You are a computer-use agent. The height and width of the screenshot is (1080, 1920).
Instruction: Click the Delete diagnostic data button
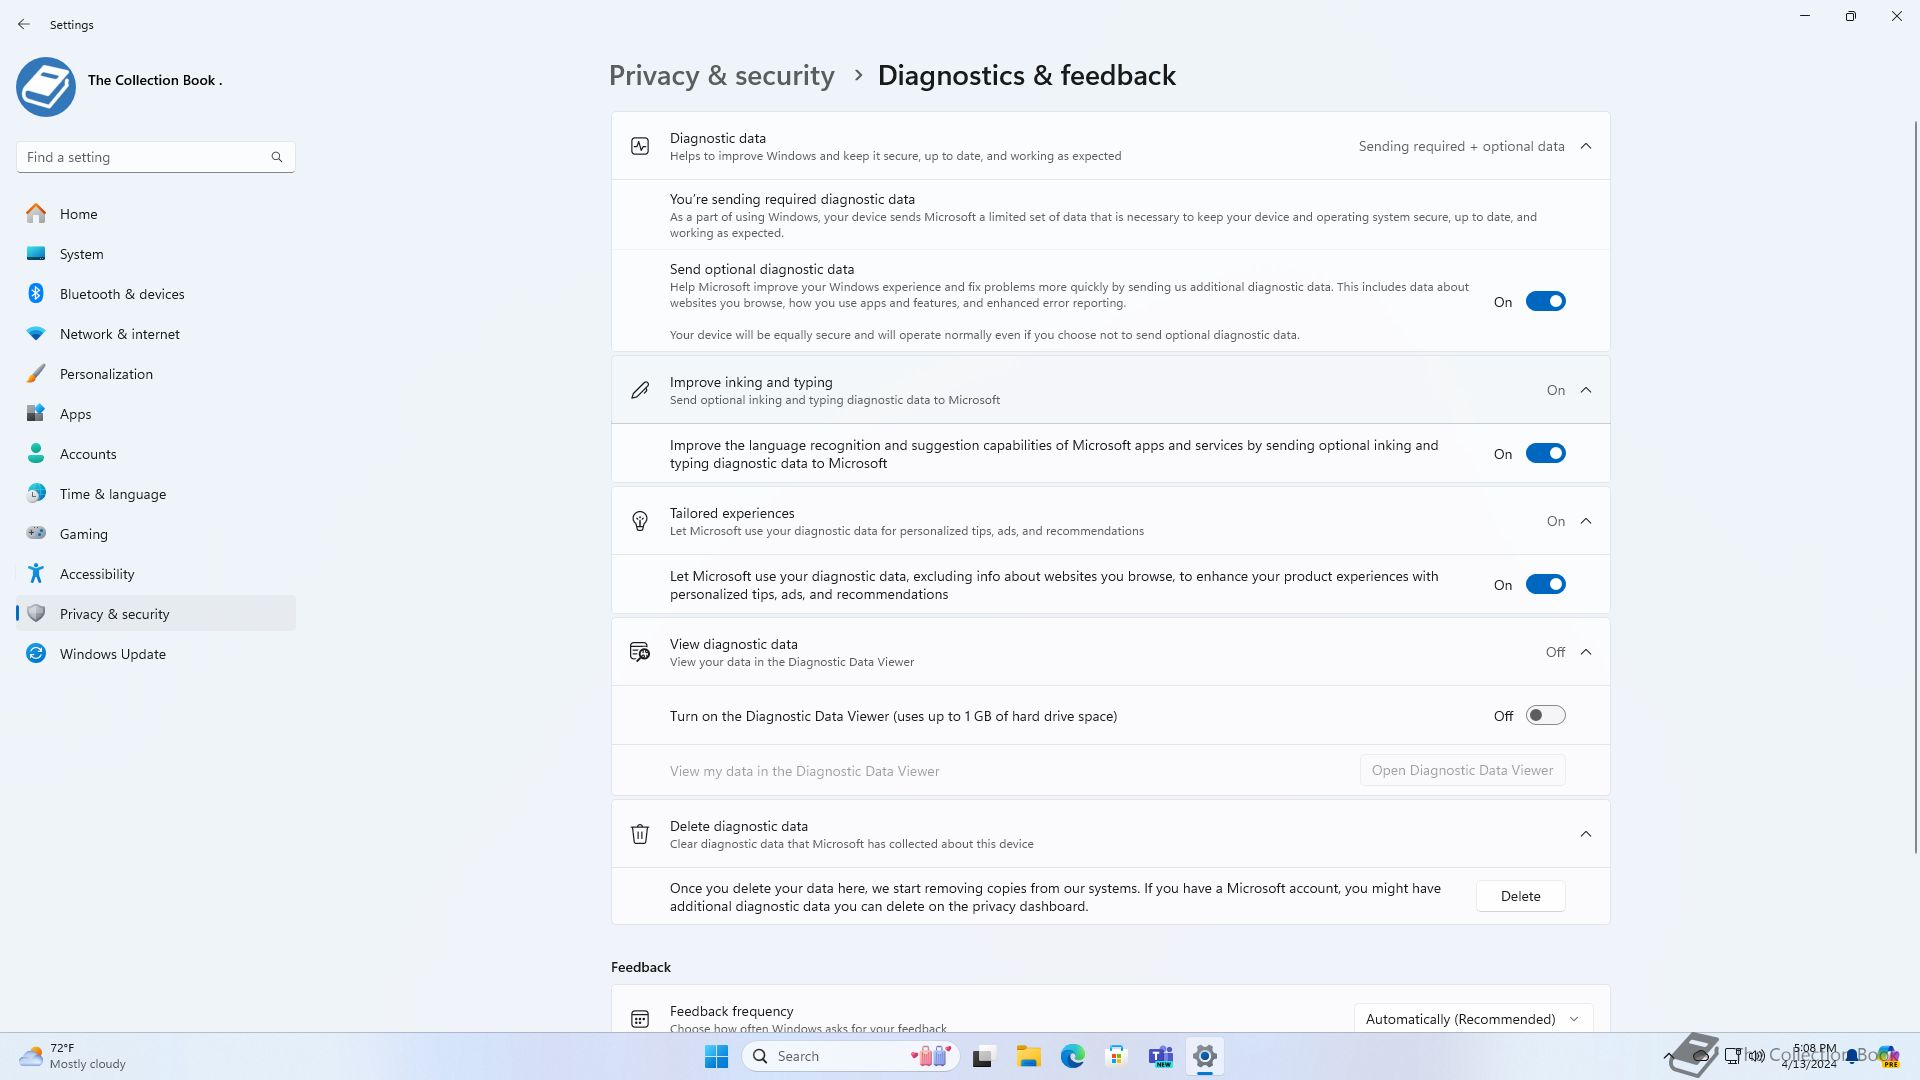1520,896
